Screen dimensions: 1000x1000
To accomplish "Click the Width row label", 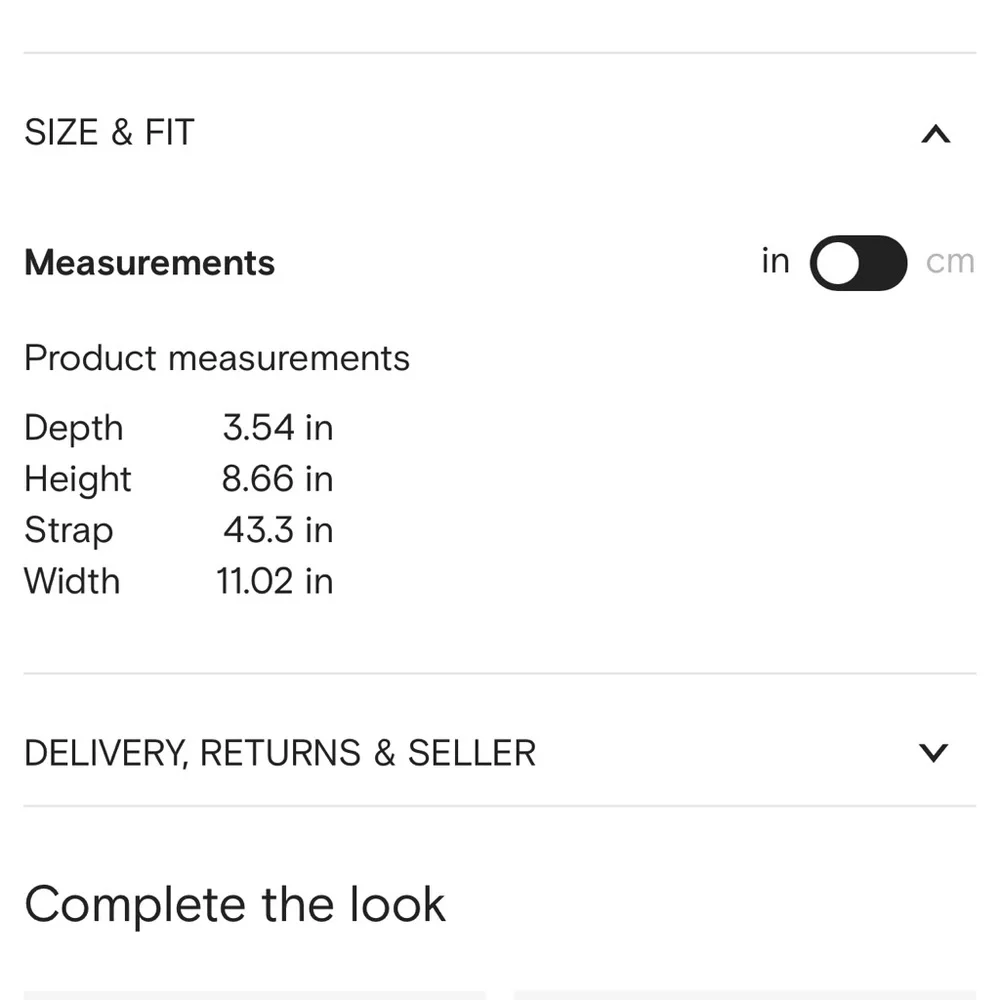I will click(72, 581).
